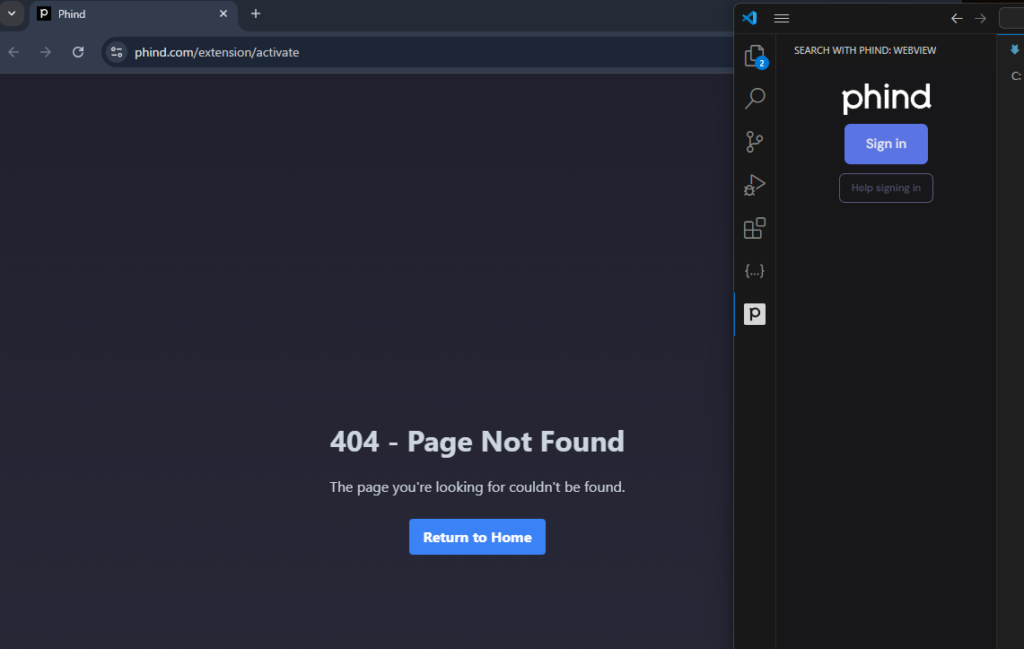Select the Phind icon in activity bar
Image resolution: width=1024 pixels, height=649 pixels.
(754, 314)
